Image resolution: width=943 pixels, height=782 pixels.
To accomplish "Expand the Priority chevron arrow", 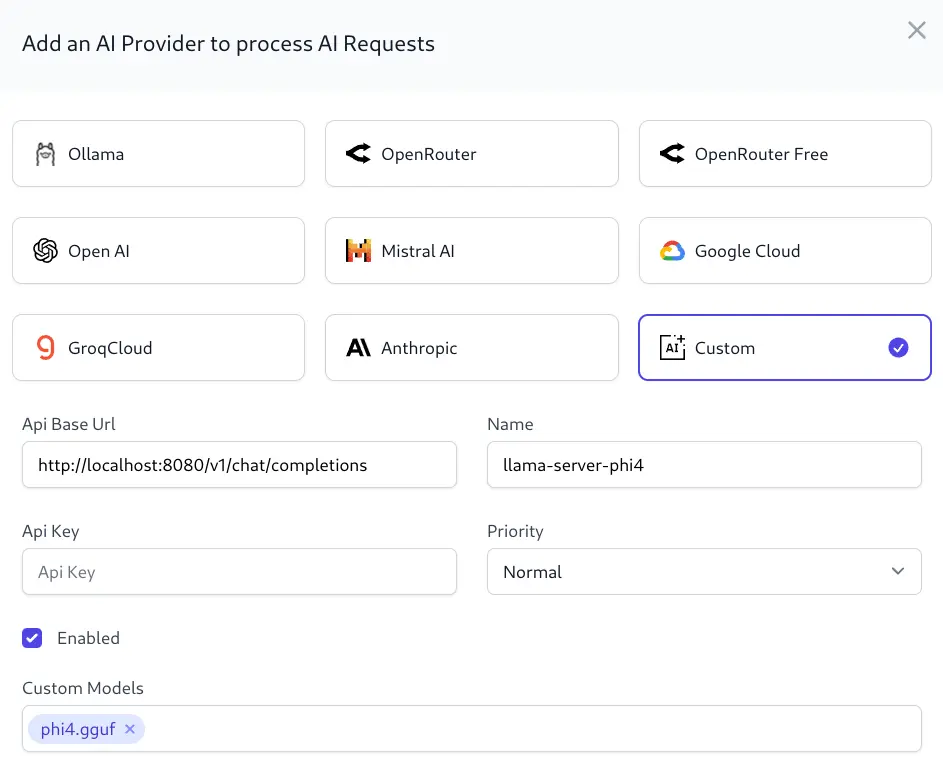I will tap(898, 571).
